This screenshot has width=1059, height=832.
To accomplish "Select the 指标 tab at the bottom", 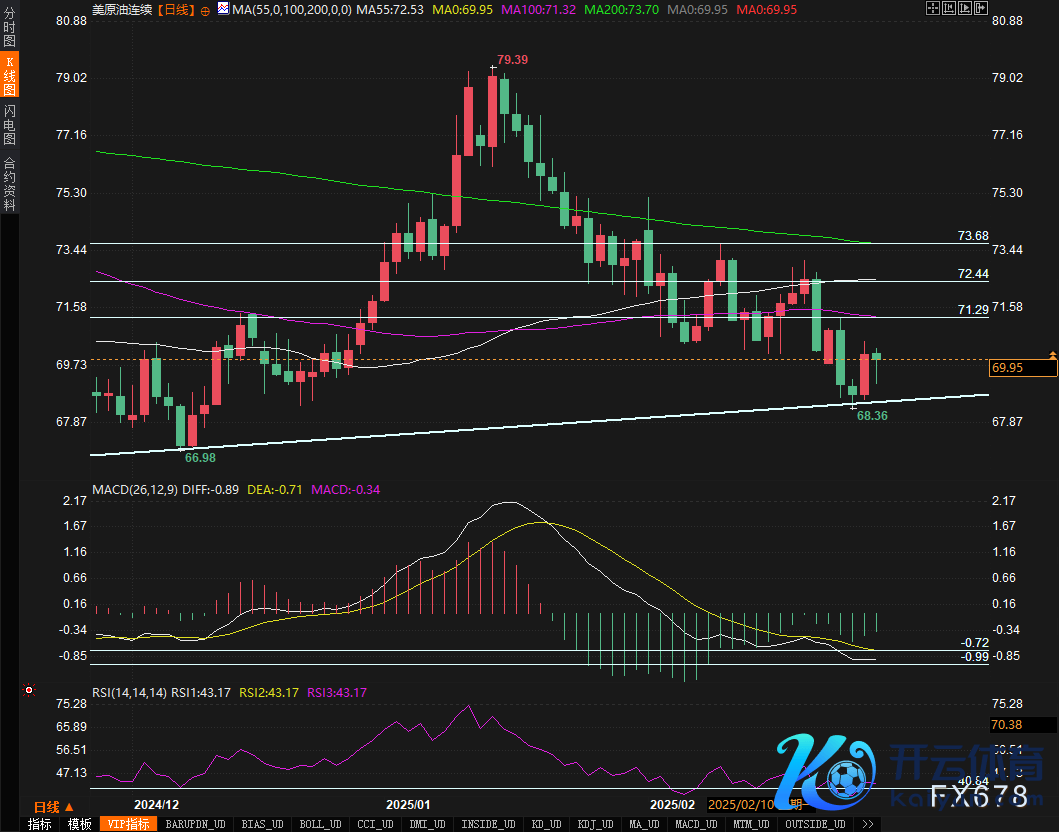I will [40, 824].
